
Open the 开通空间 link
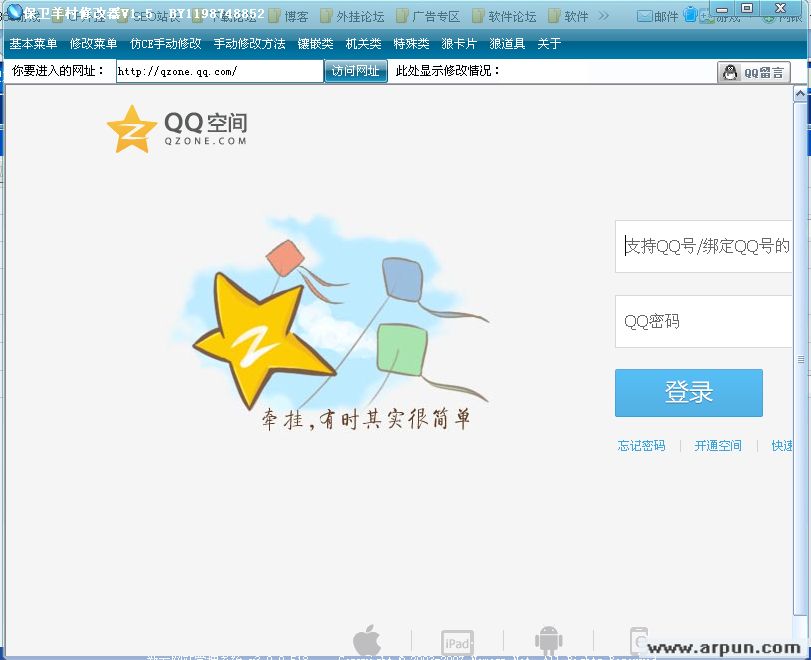click(x=718, y=445)
